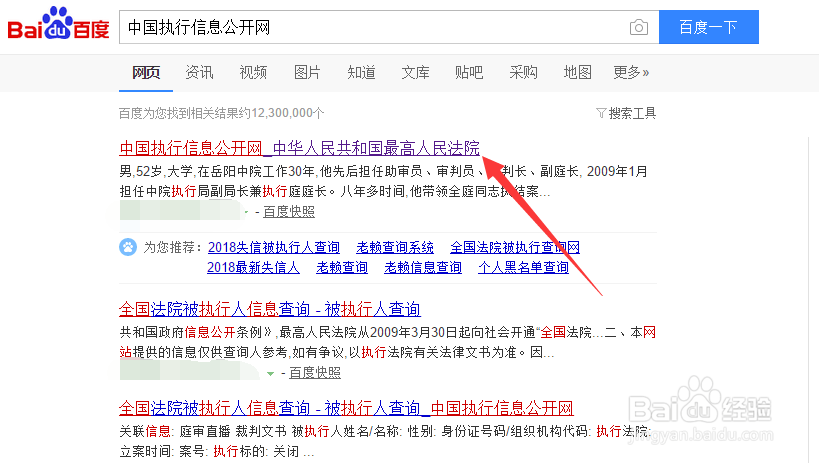Click suggestion 个人黑名单查询
Screen dimensions: 819x463
[523, 268]
